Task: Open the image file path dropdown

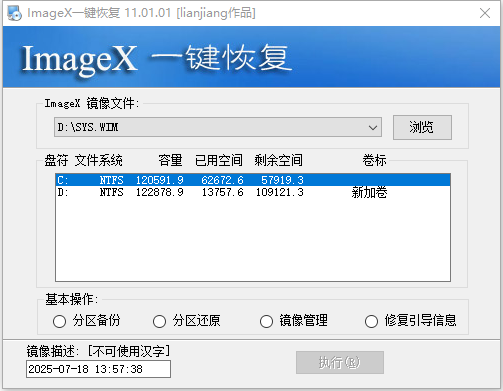Action: 373,127
